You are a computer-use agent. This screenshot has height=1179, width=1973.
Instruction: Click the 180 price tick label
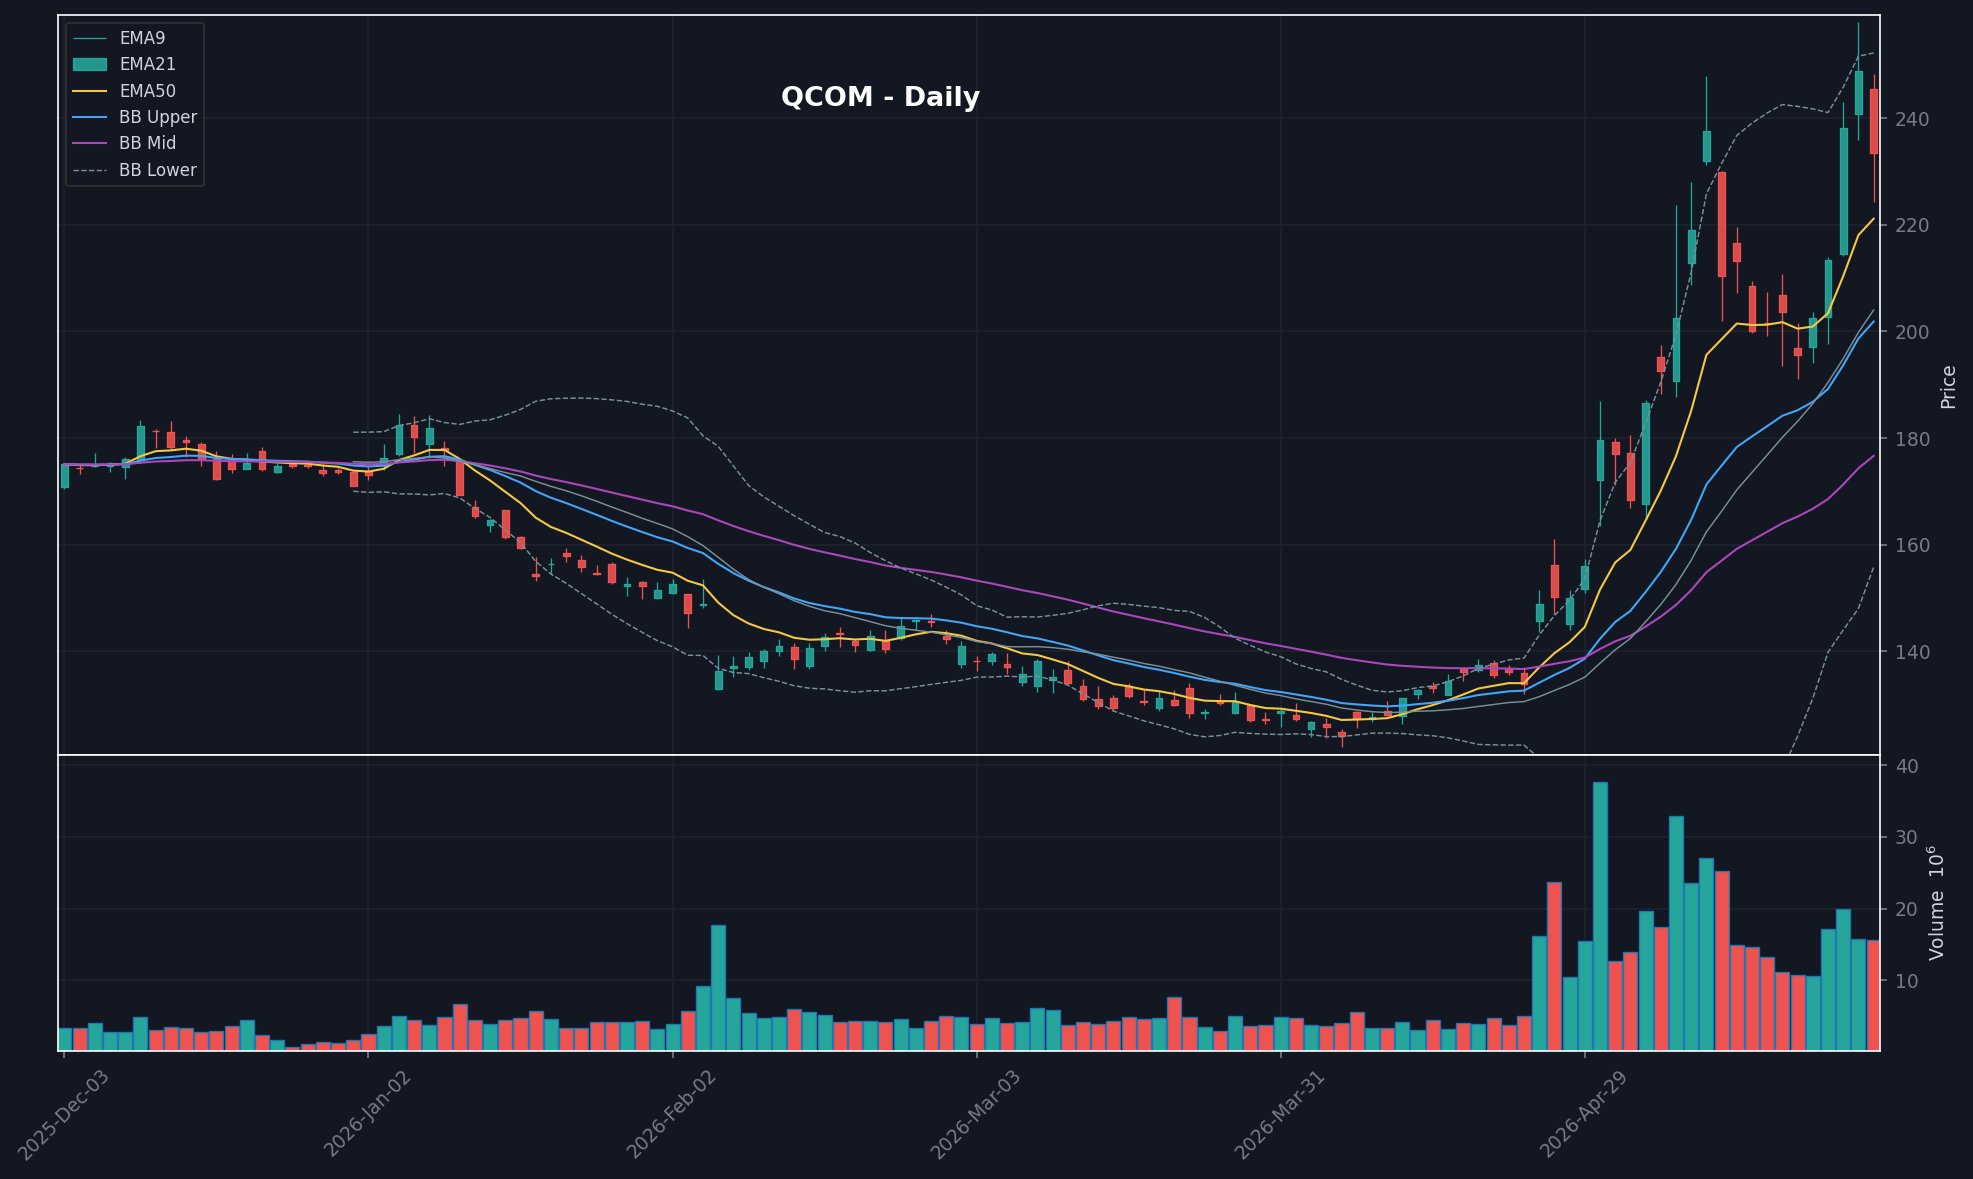pyautogui.click(x=1912, y=439)
